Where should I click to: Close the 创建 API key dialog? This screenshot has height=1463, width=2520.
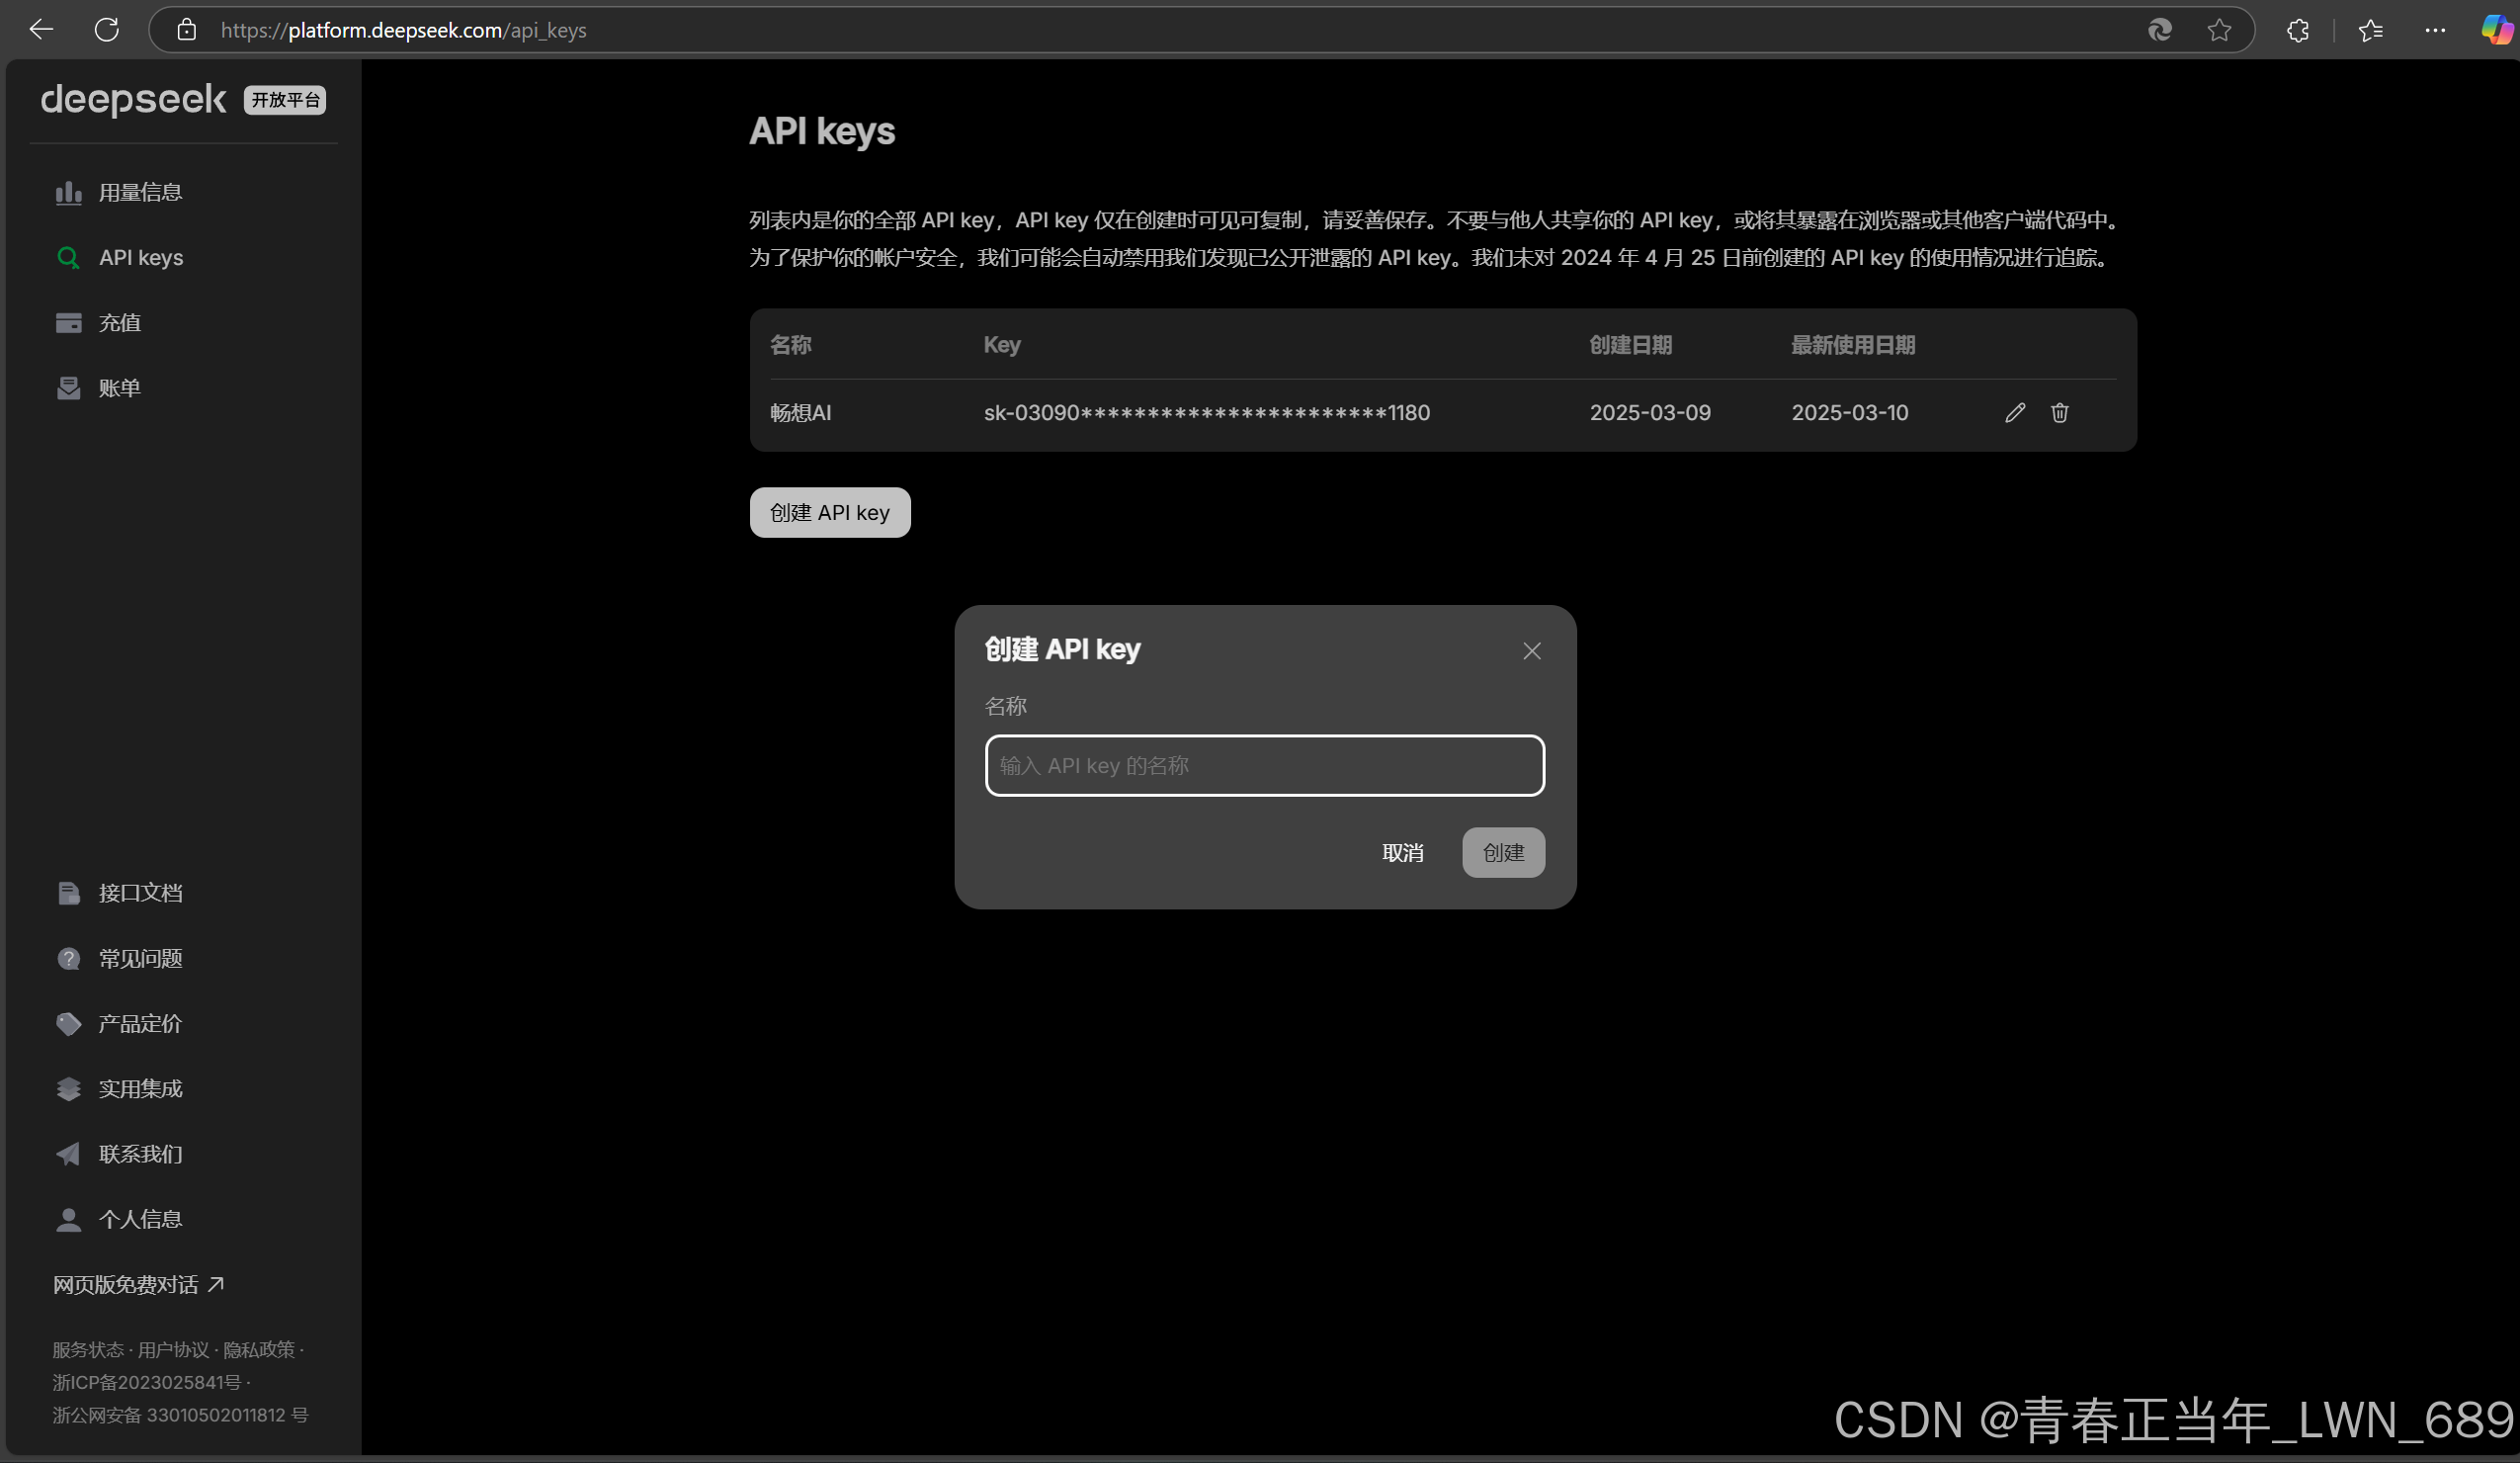pos(1531,651)
